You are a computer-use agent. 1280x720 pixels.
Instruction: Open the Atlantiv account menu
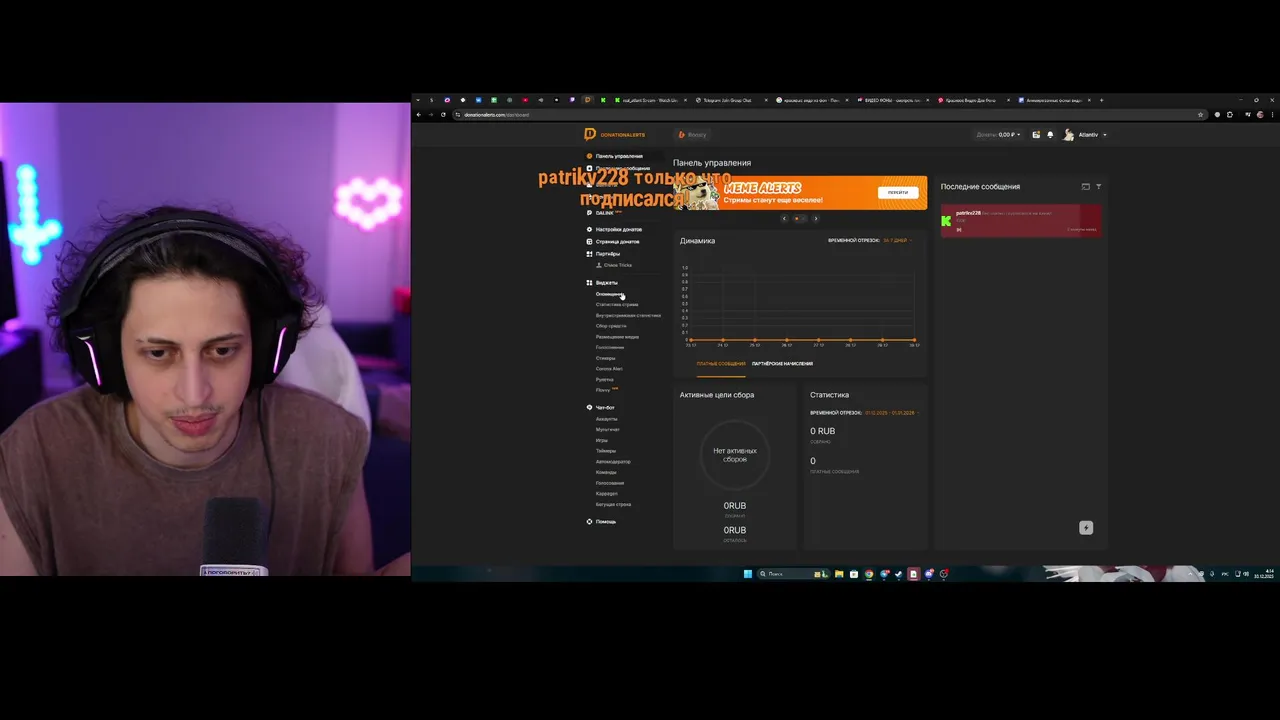tap(1091, 134)
